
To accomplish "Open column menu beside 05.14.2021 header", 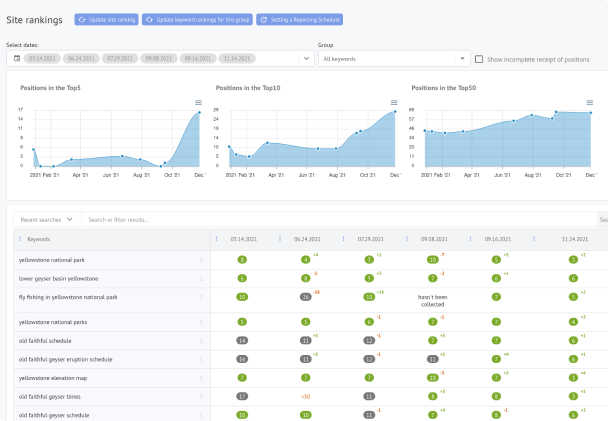I will click(x=216, y=239).
